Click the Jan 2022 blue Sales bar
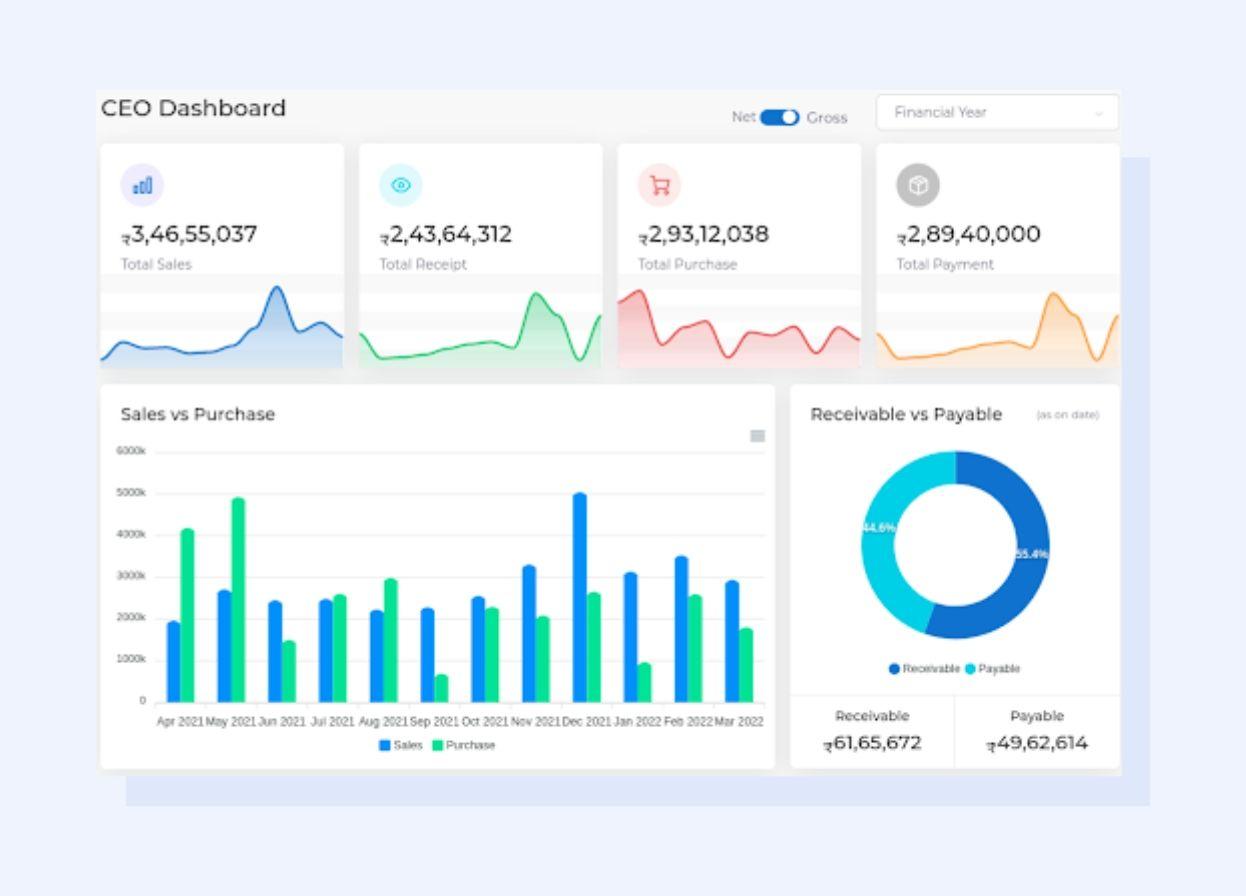This screenshot has width=1246, height=896. point(631,637)
